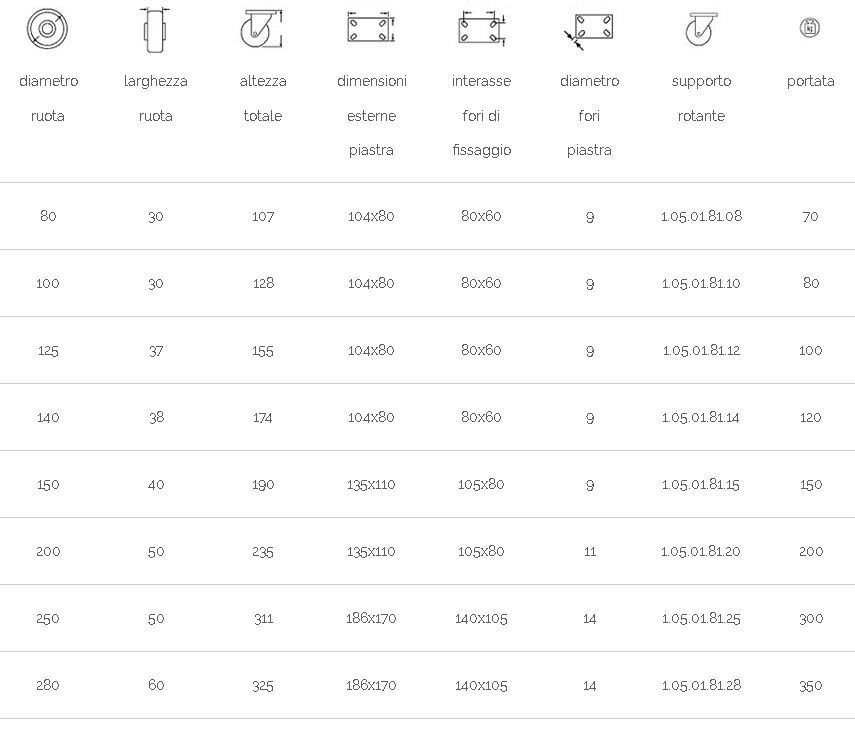Screen dimensions: 855x734
Task: Select product code 1.05.01.81.20
Action: 701,551
